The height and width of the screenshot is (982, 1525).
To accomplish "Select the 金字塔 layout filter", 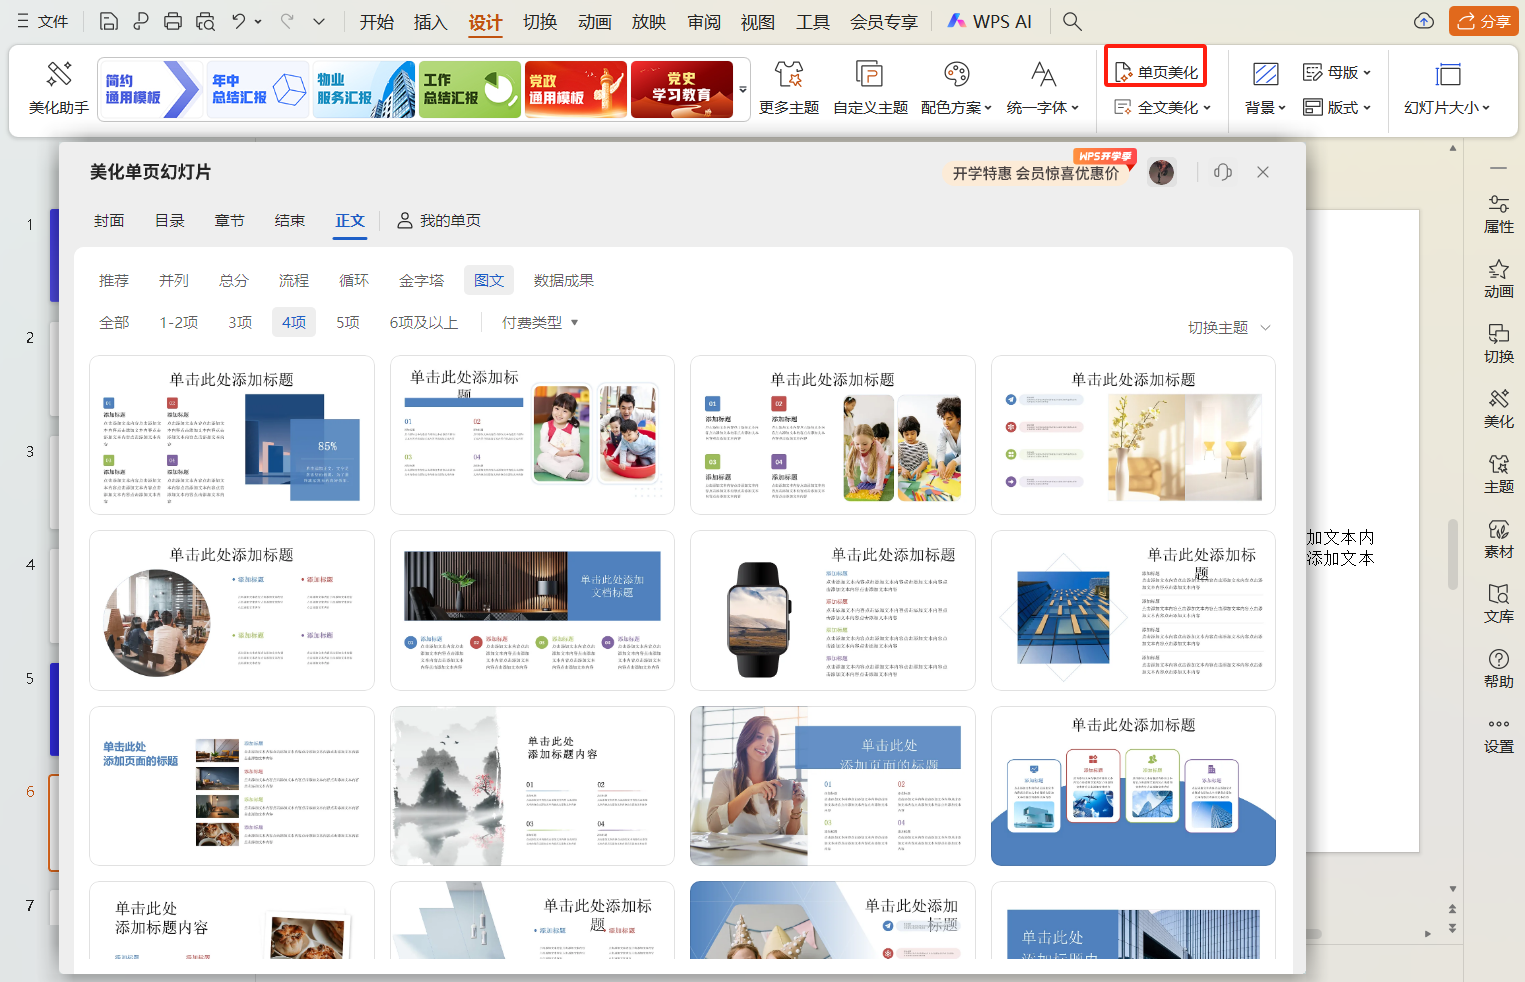I will (422, 280).
